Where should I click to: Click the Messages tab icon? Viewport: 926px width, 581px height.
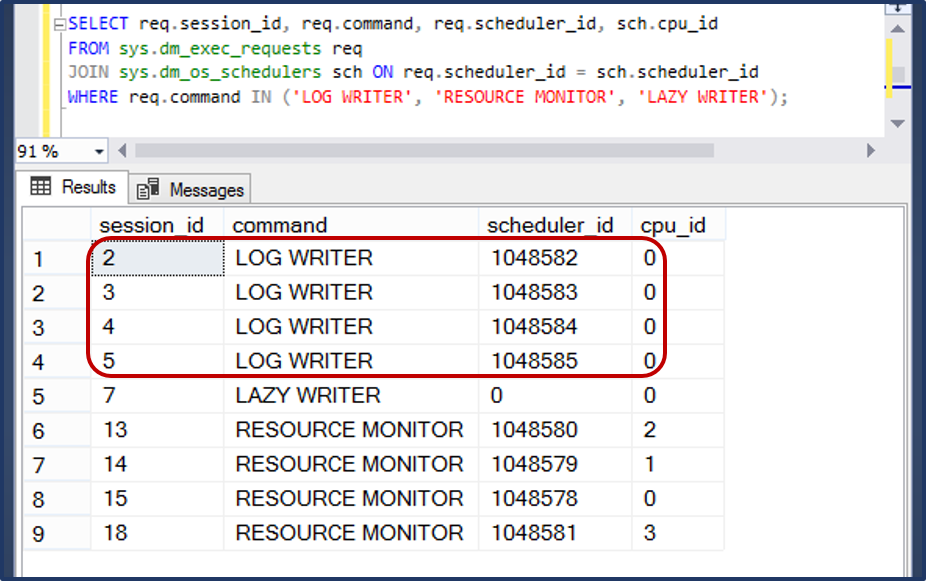point(147,188)
